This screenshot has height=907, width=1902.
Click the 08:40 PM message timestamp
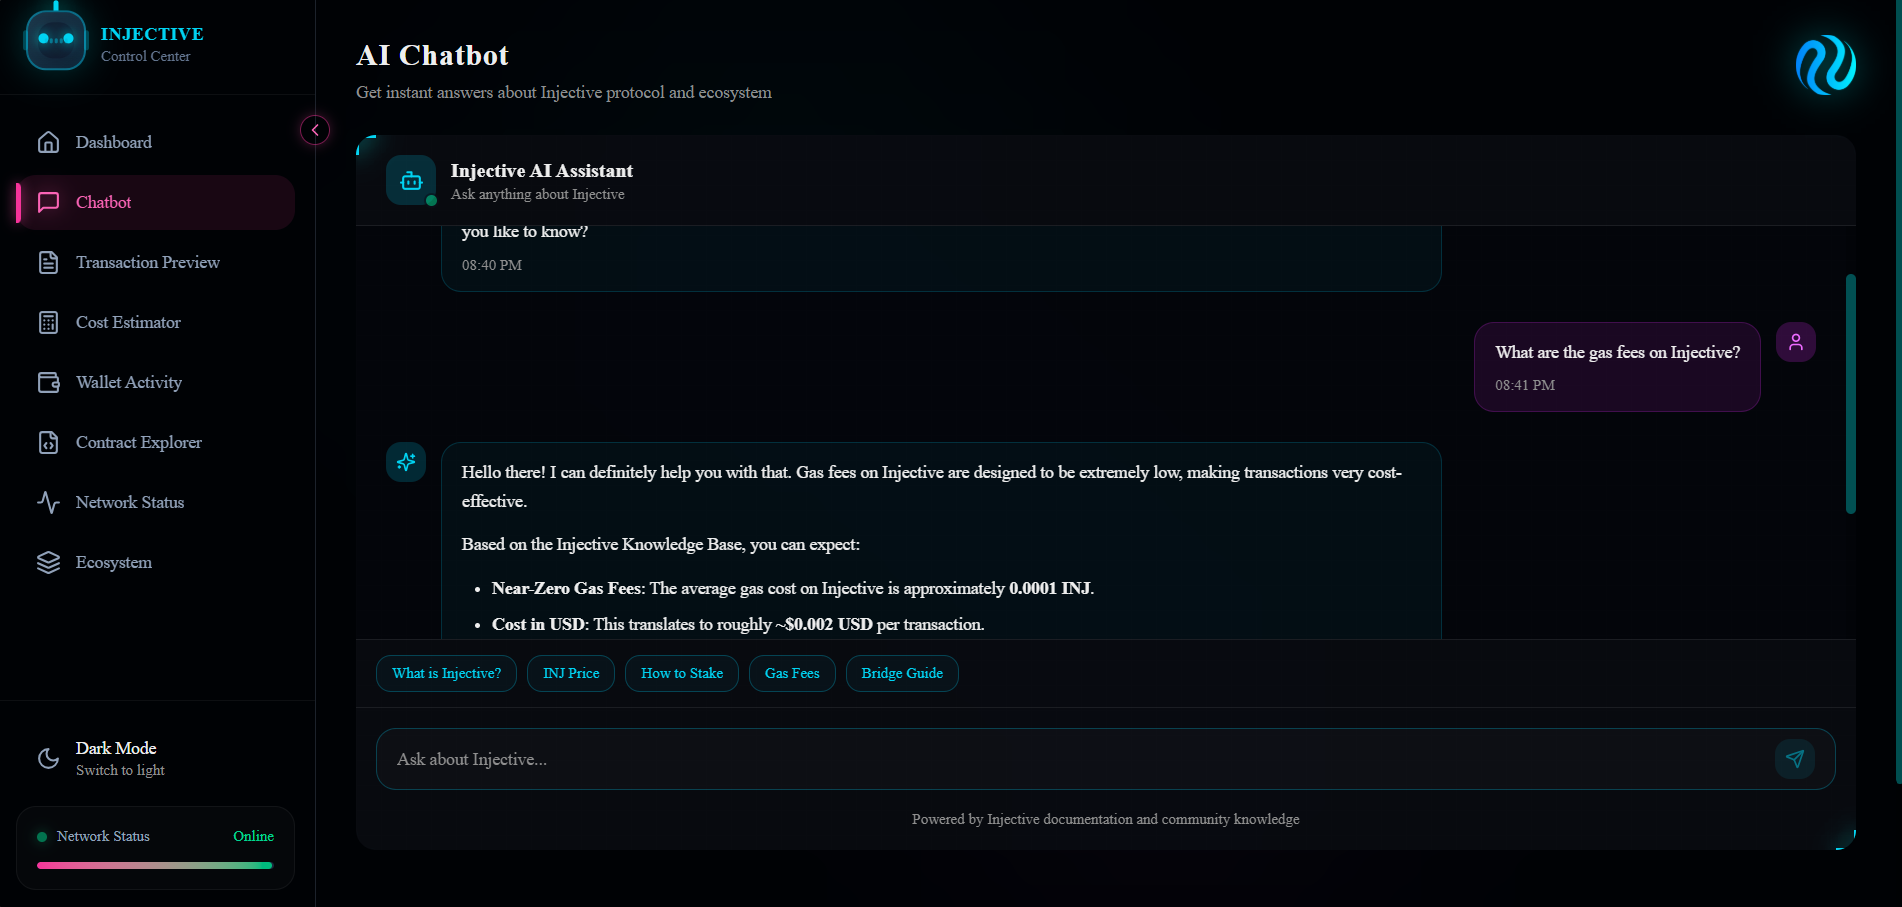click(x=492, y=265)
